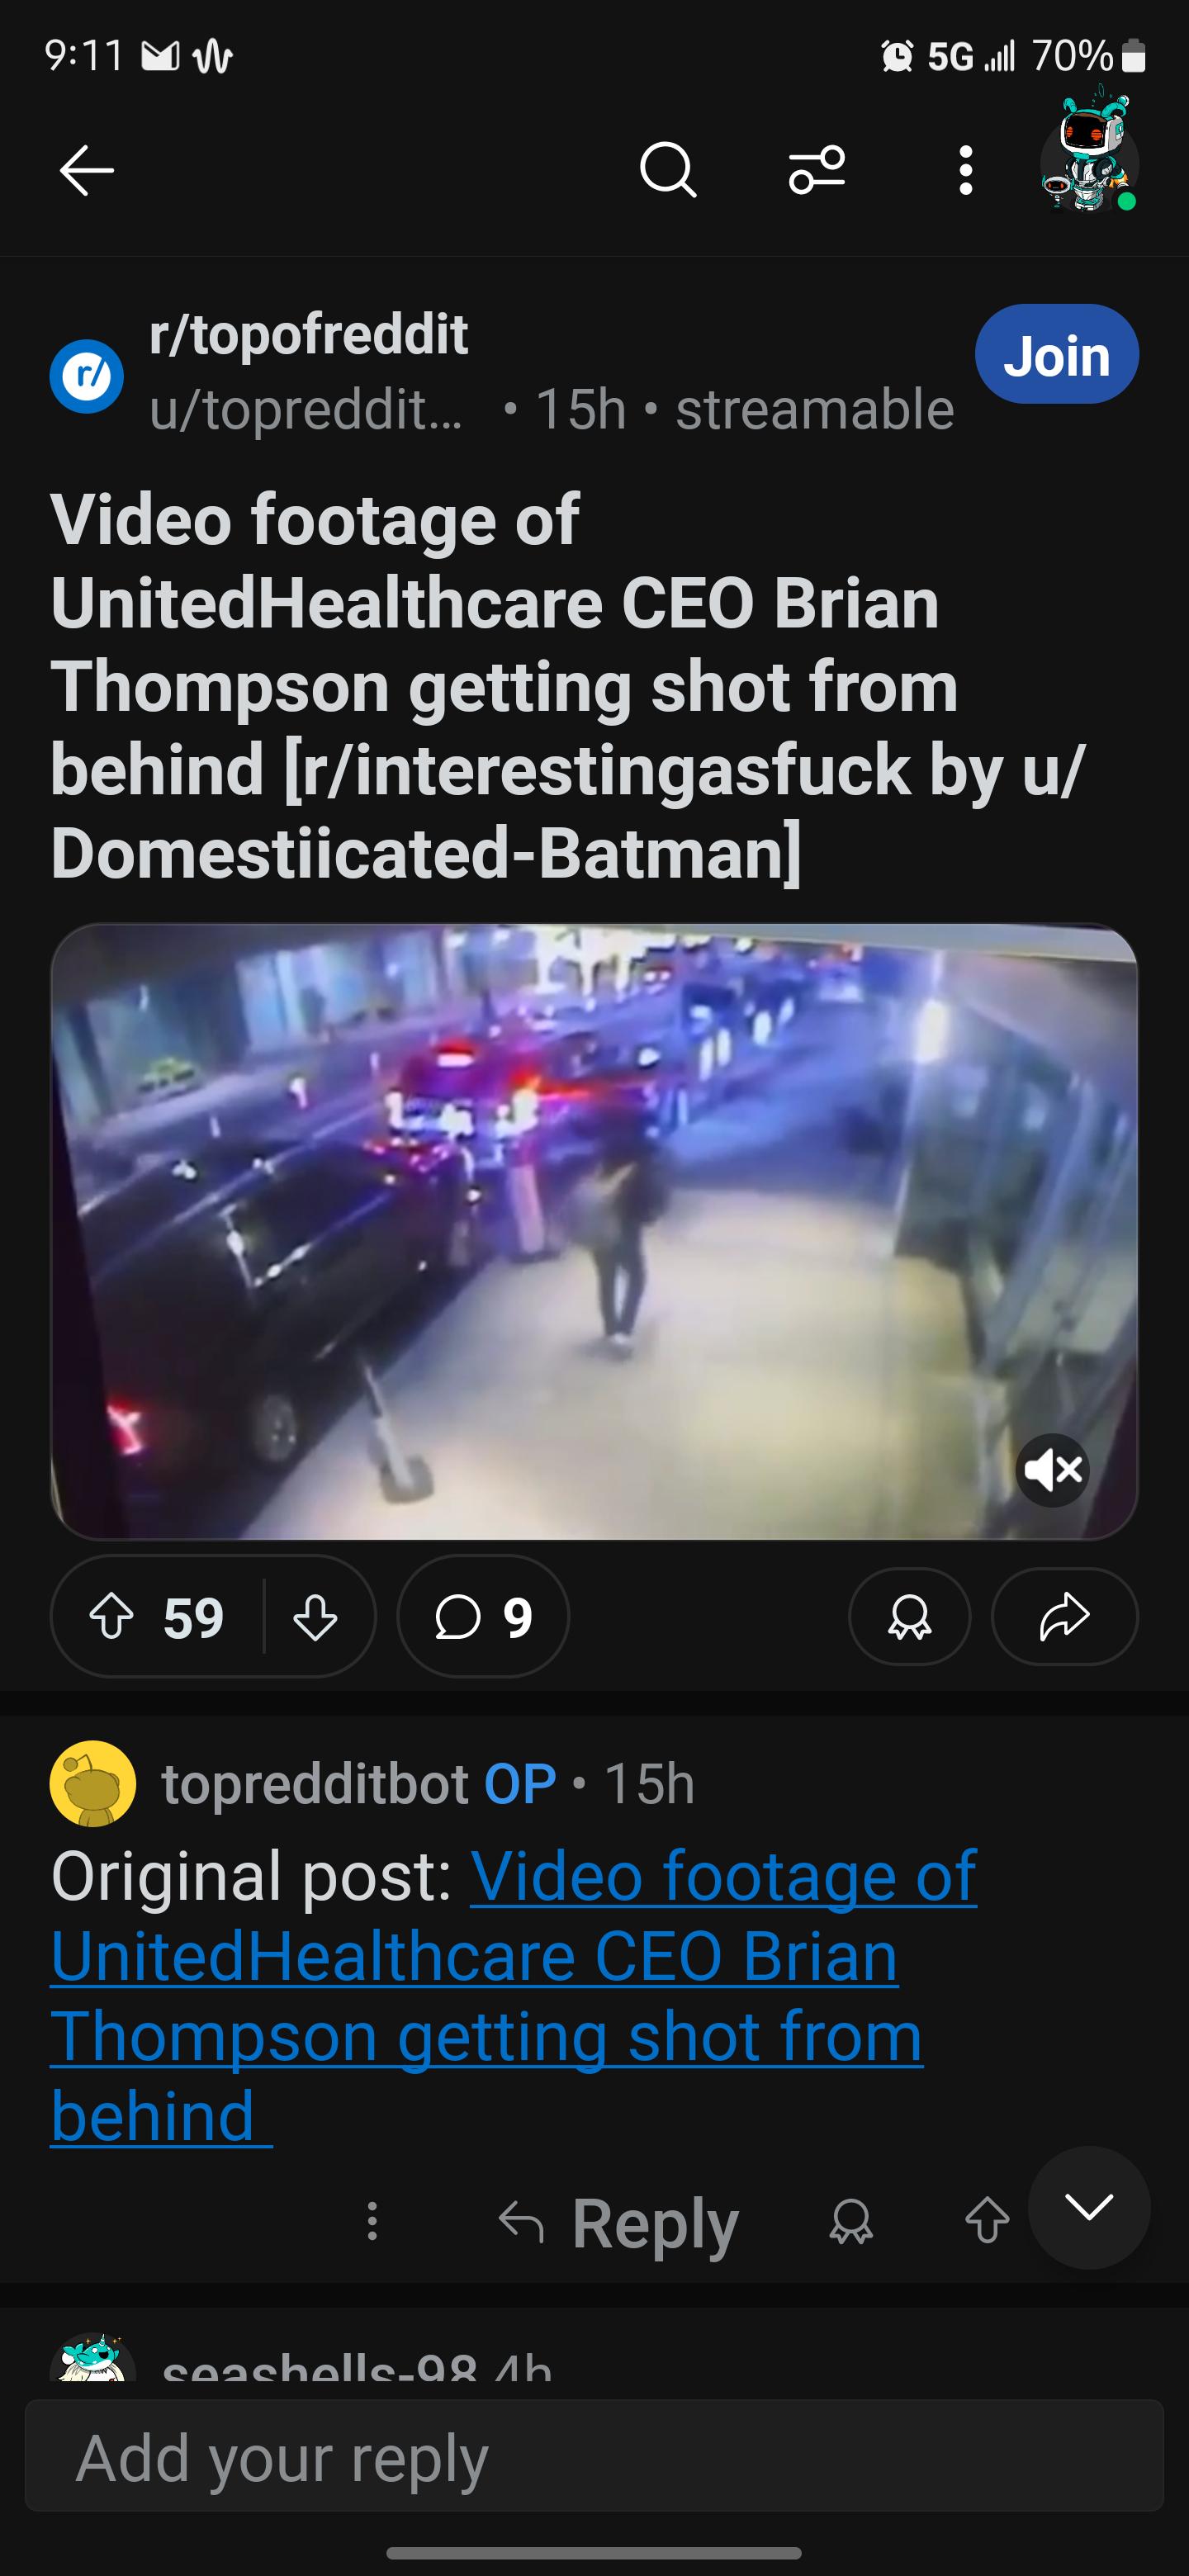Open the search icon
1189x2576 pixels.
pos(667,170)
